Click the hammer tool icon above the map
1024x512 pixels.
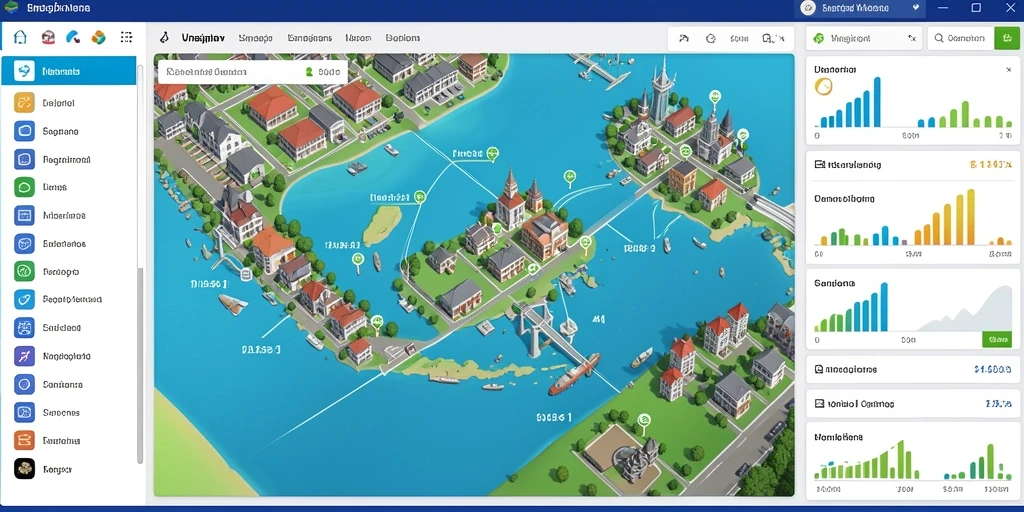pyautogui.click(x=684, y=39)
